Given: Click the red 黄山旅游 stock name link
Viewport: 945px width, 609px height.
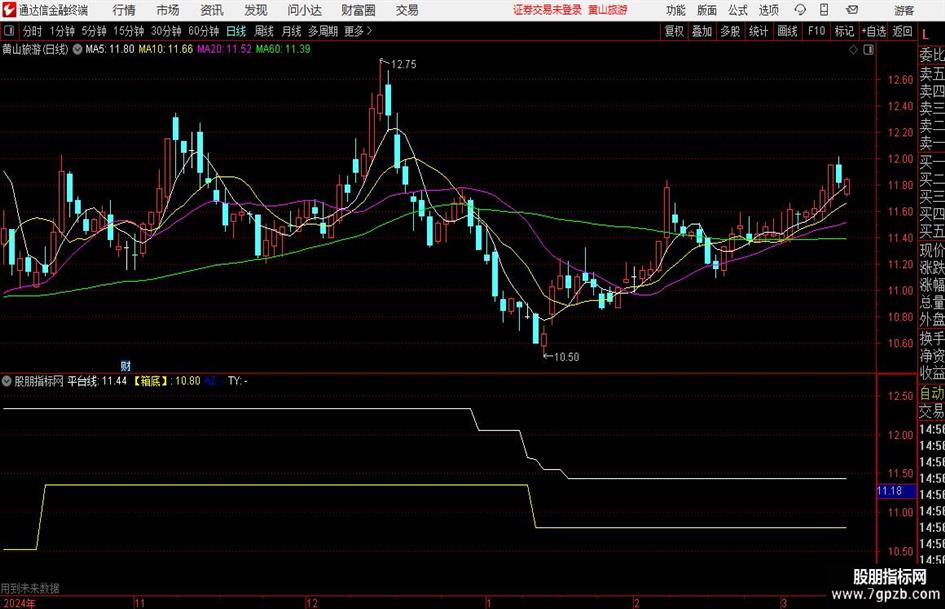Looking at the screenshot, I should click(x=608, y=10).
